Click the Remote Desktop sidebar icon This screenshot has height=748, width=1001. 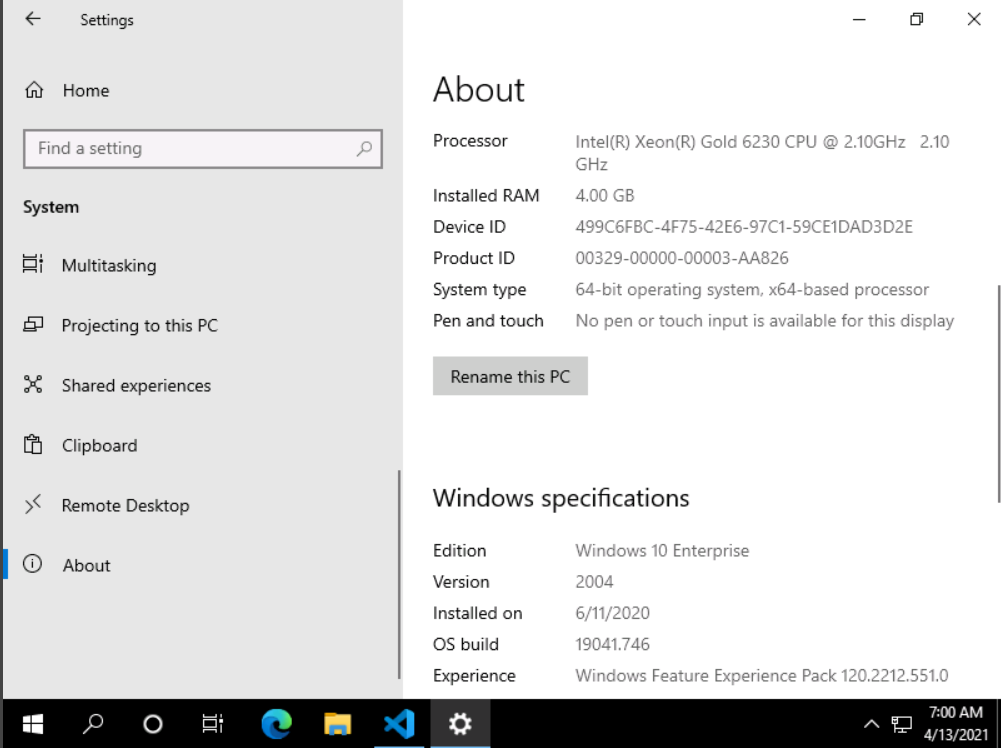coord(33,505)
